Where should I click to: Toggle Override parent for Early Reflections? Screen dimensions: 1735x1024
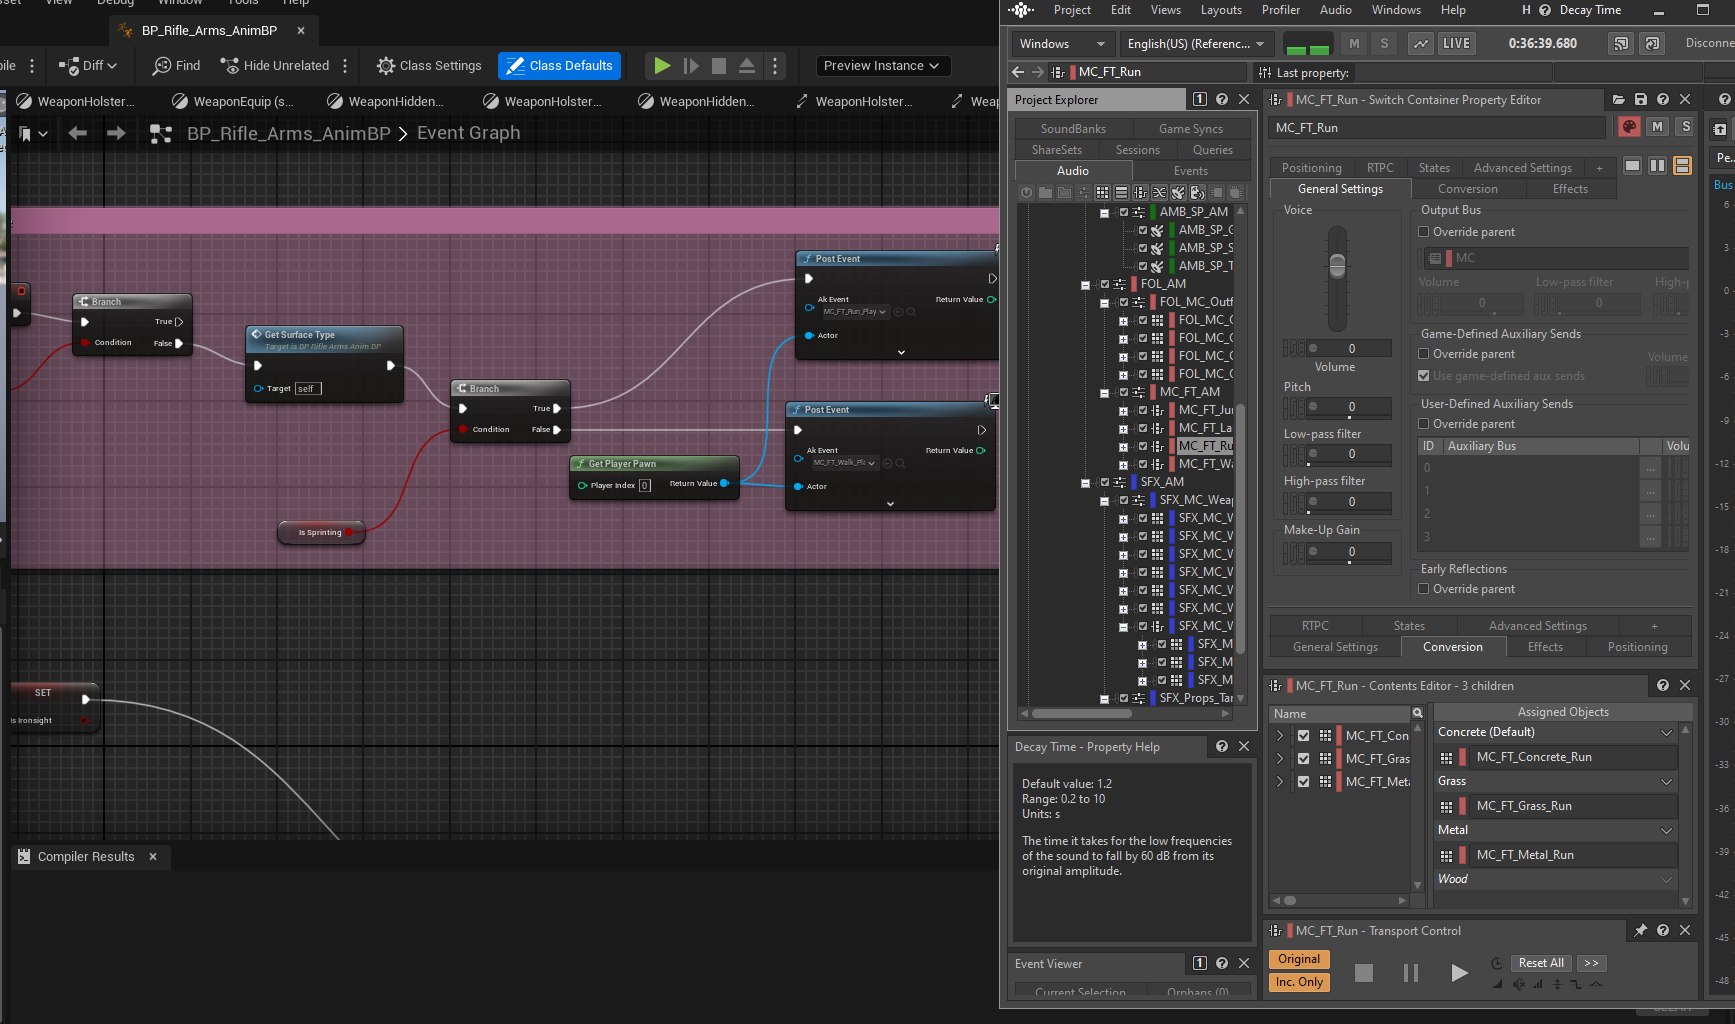click(1424, 589)
